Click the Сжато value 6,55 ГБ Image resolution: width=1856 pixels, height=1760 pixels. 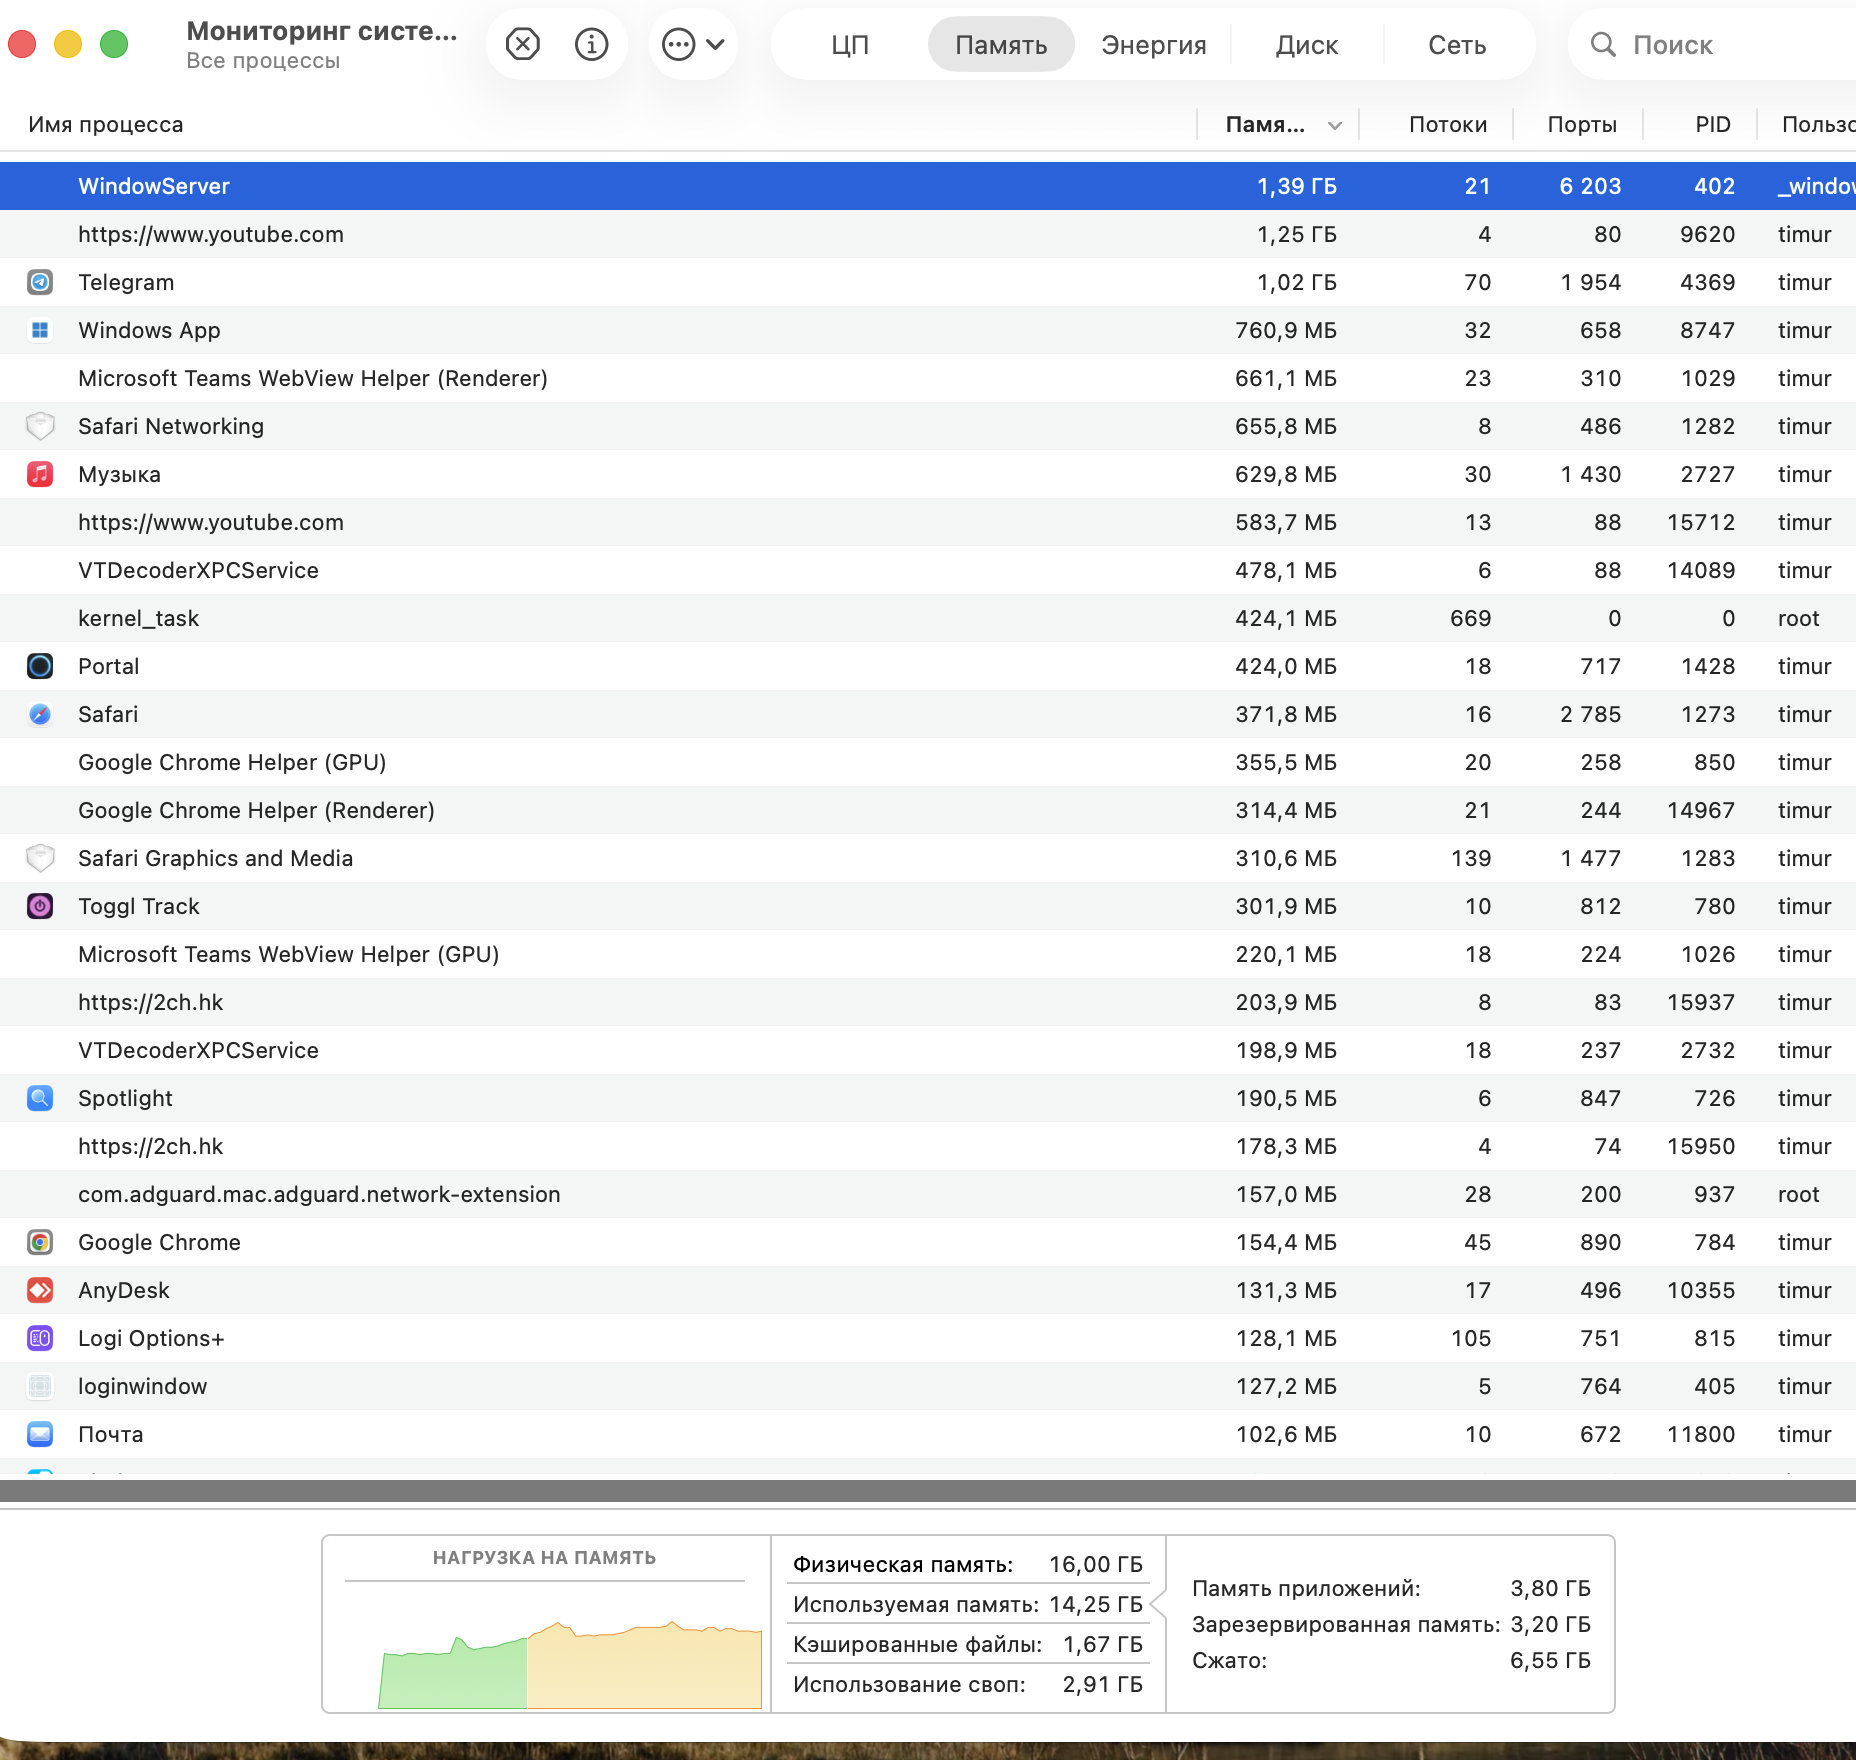[1550, 1660]
